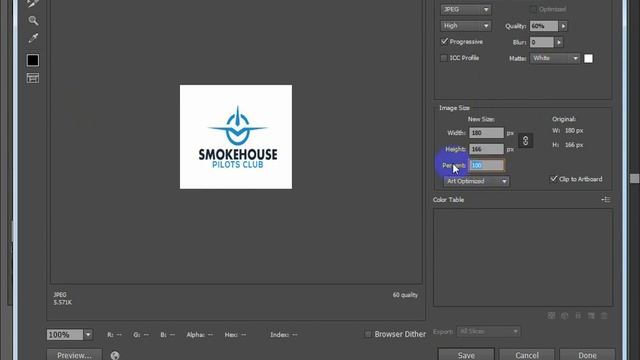
Task: Open the Color Table panel menu icon
Action: [x=606, y=200]
